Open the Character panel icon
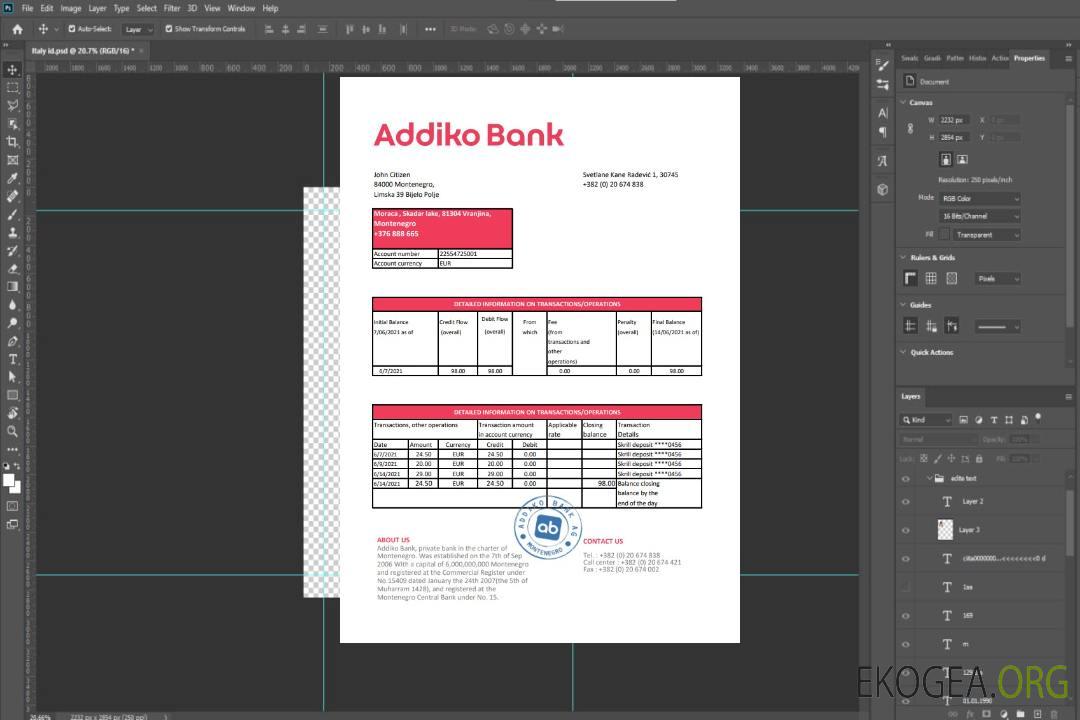 pos(883,113)
